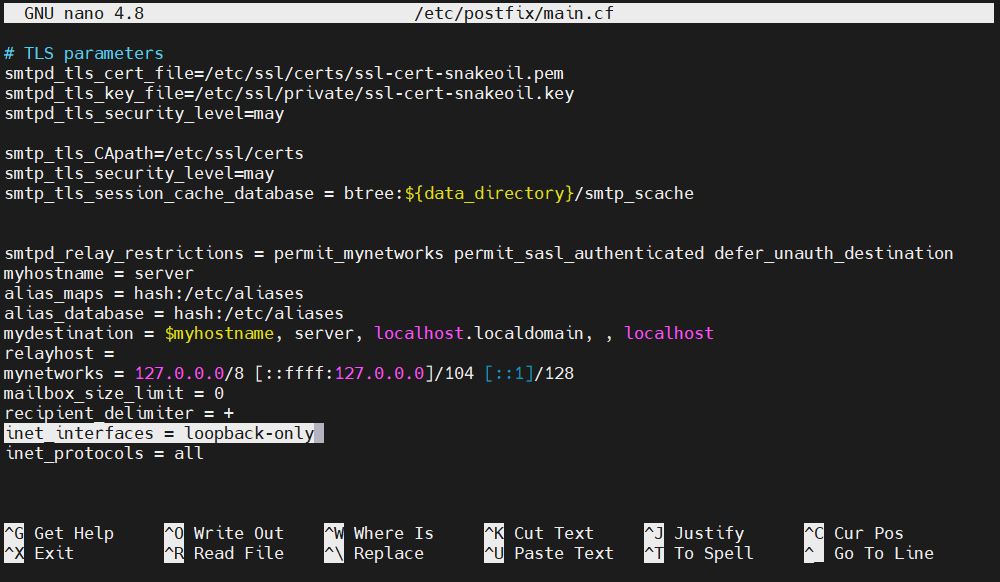This screenshot has height=582, width=1000.
Task: Click the [::1]/128 network value
Action: point(529,374)
